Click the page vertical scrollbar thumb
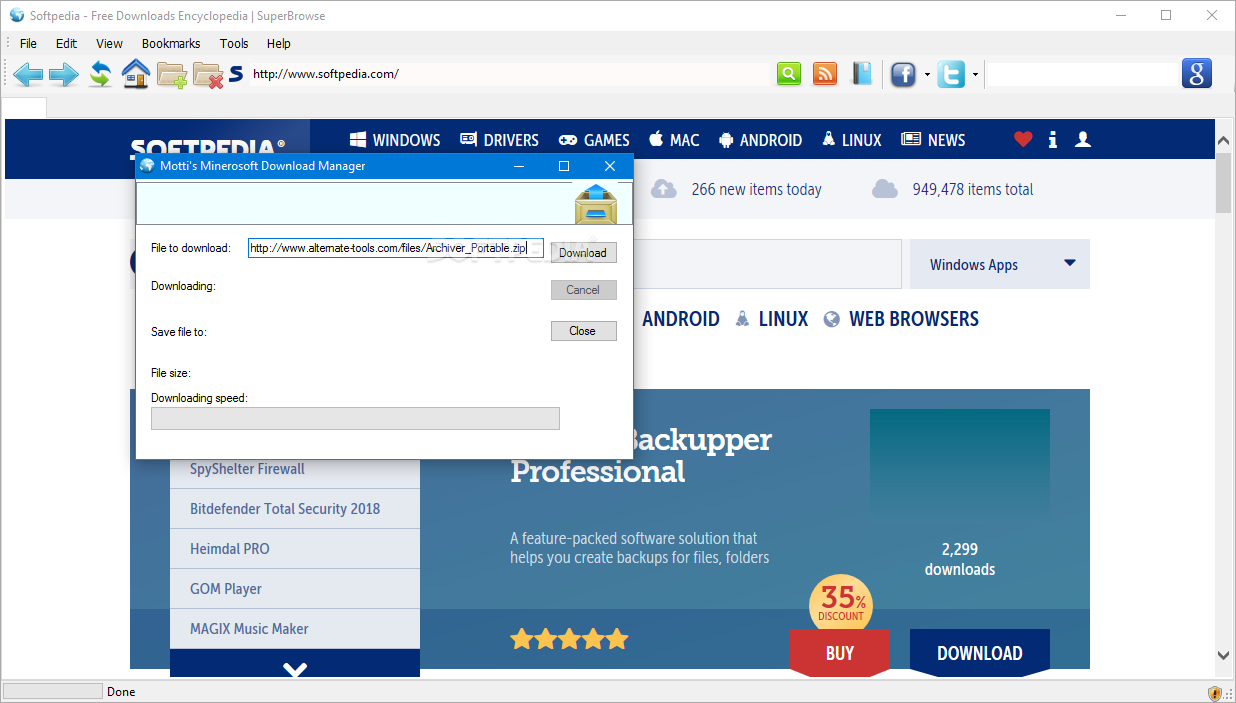The image size is (1236, 703). [x=1223, y=183]
